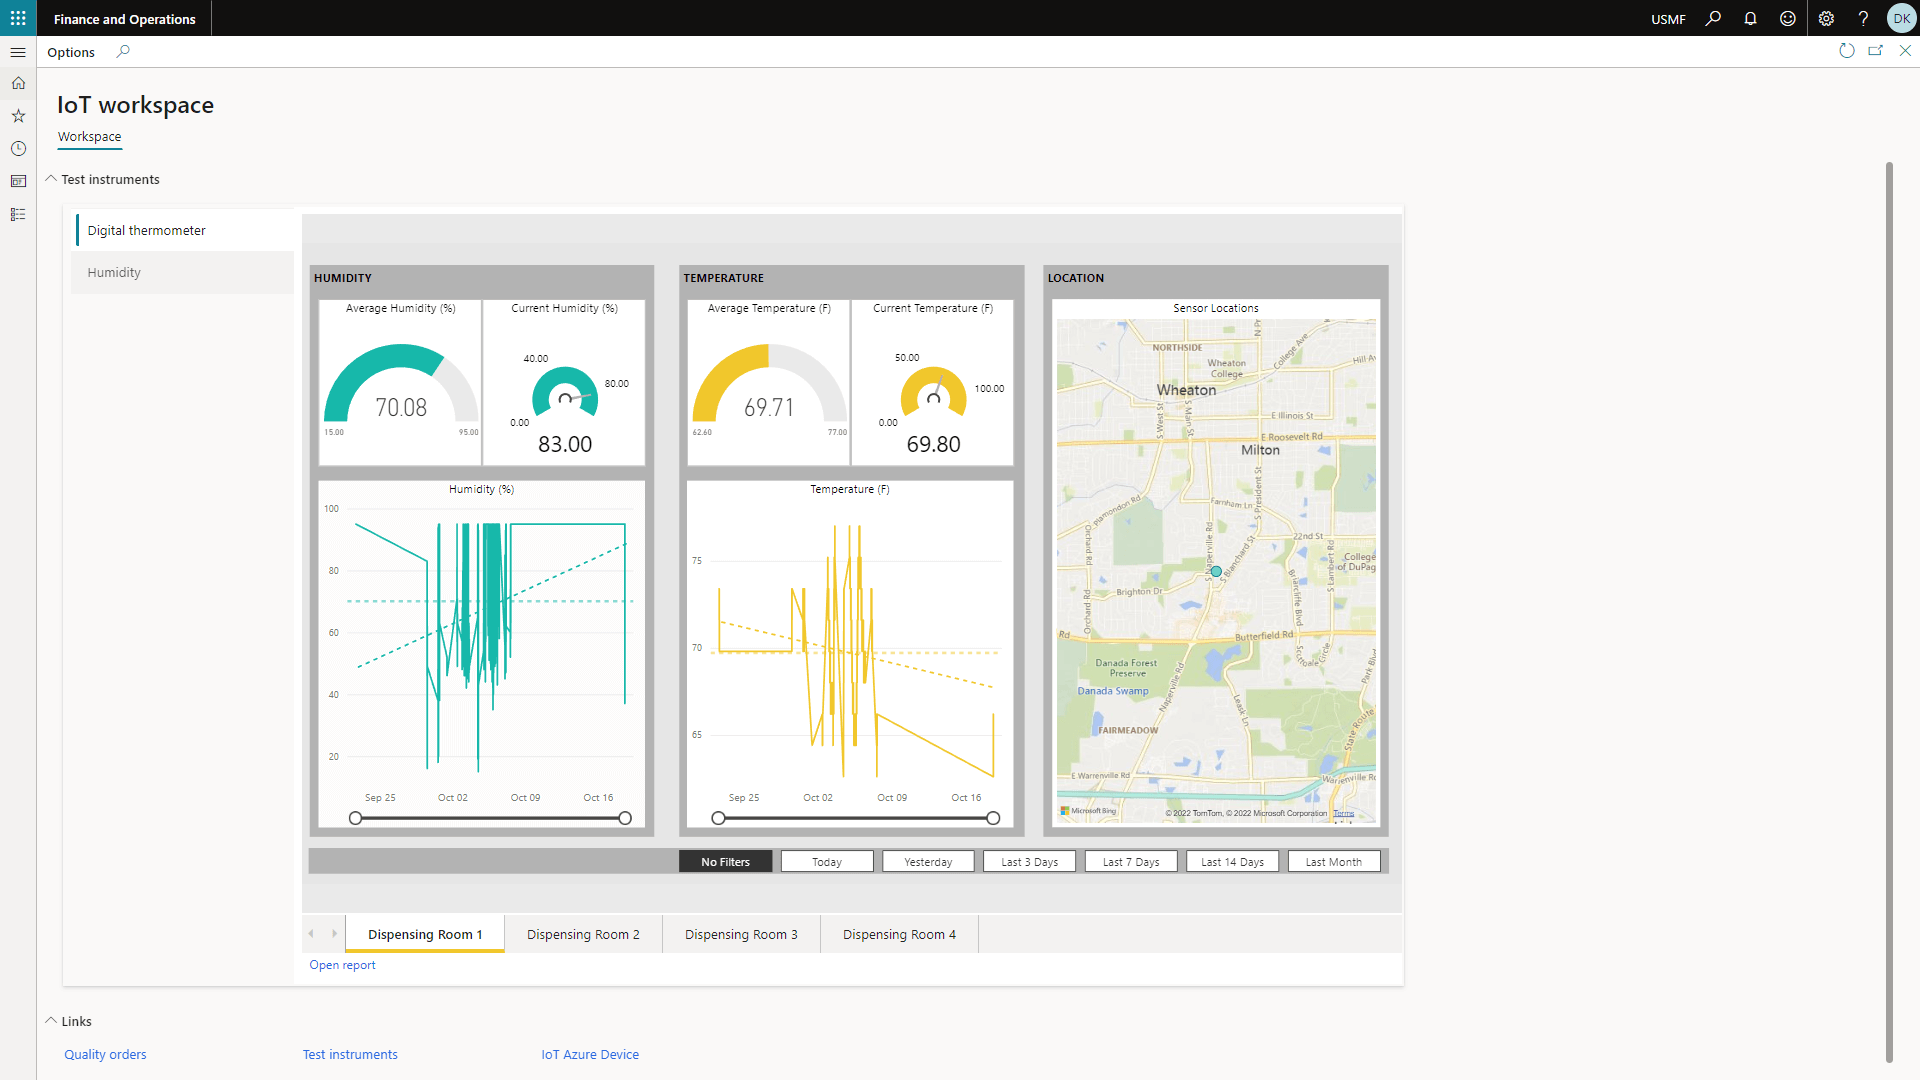Open Favorites star icon
This screenshot has height=1080, width=1920.
point(18,116)
